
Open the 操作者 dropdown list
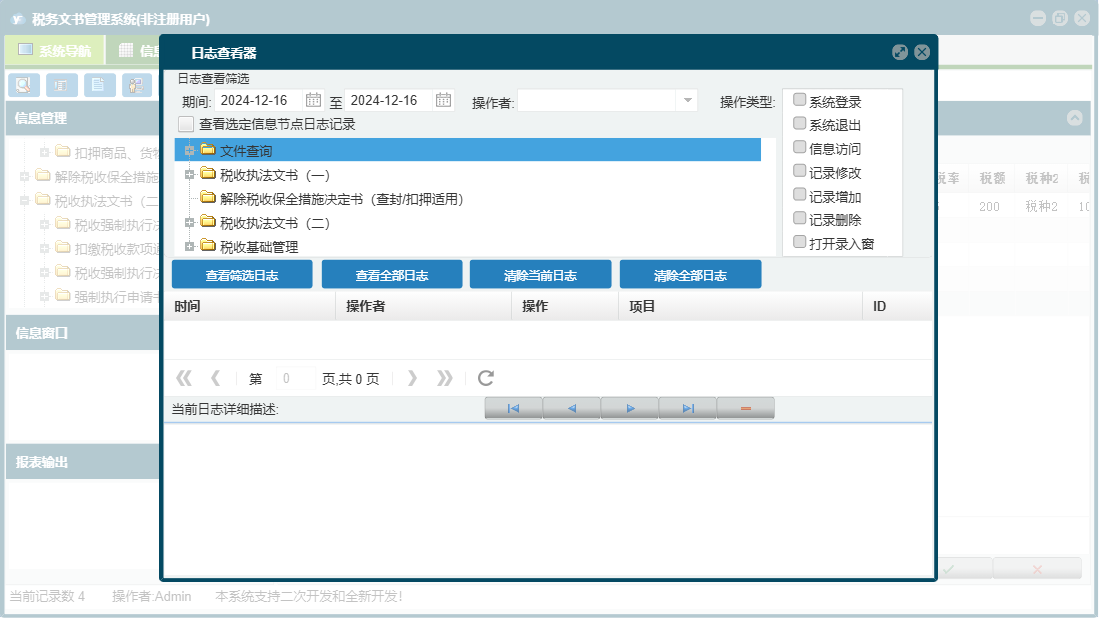(688, 101)
